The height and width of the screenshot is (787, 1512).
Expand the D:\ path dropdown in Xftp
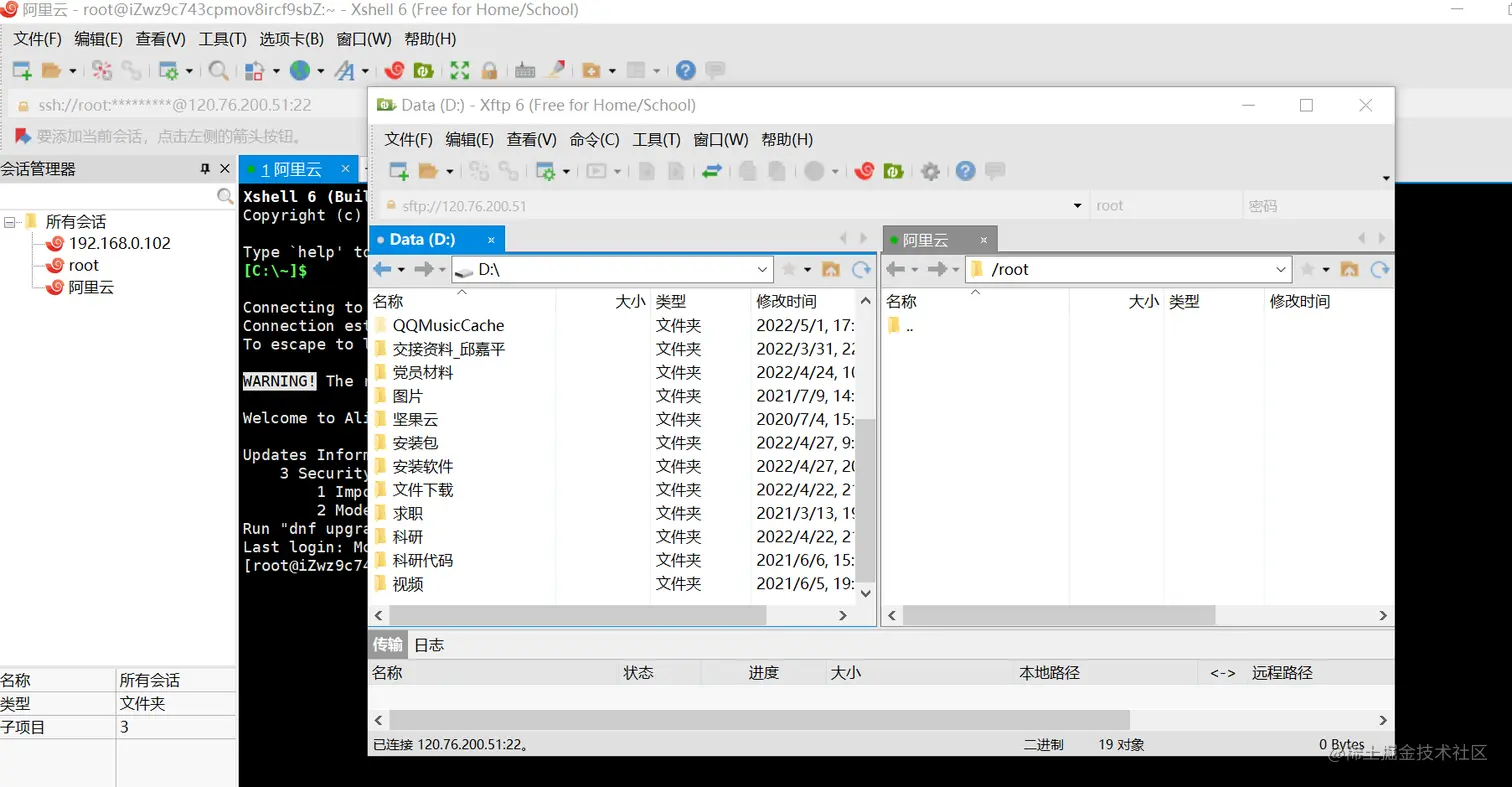[x=763, y=268]
